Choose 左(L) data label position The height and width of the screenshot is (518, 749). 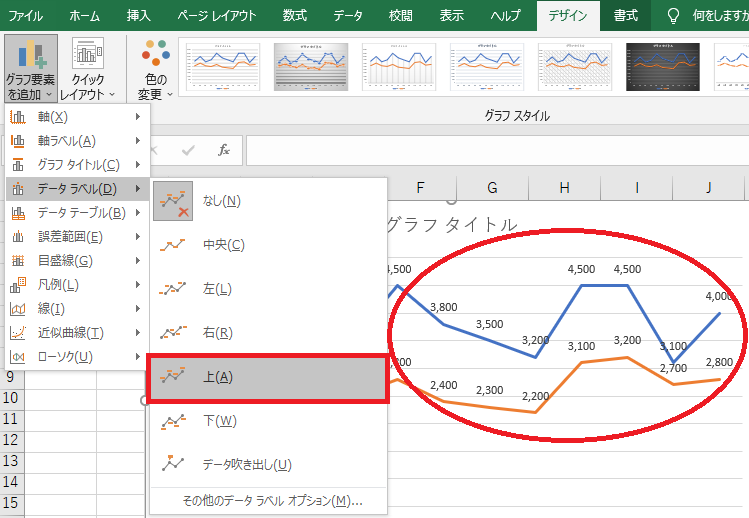268,289
